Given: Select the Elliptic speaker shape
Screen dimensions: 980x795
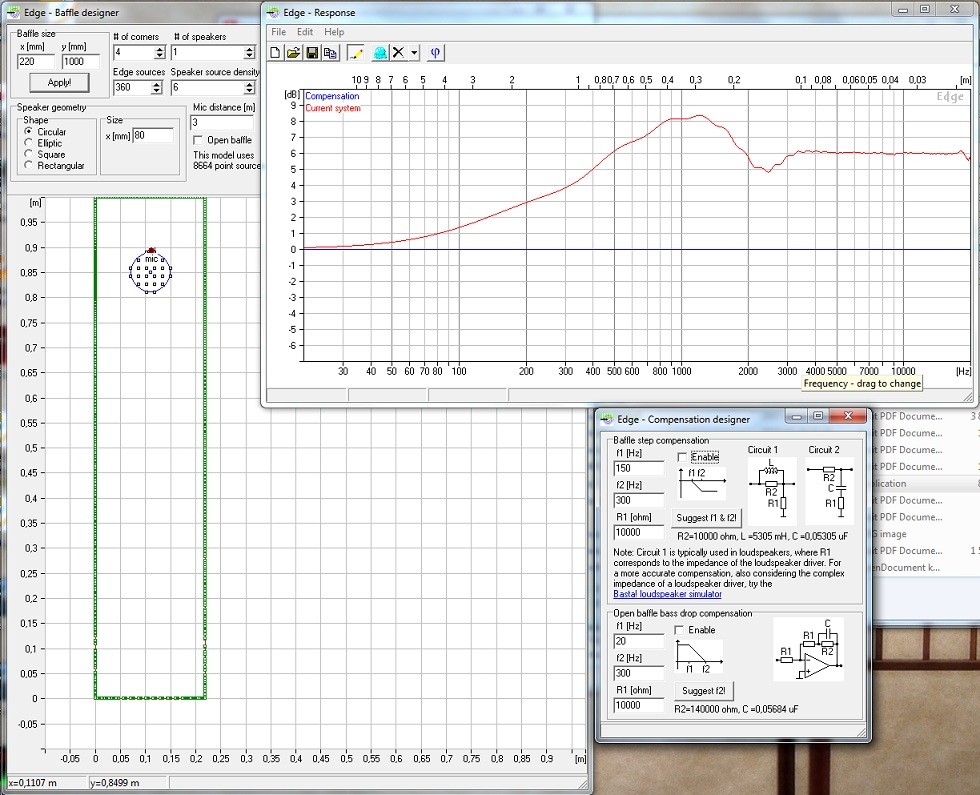Looking at the screenshot, I should pyautogui.click(x=29, y=143).
